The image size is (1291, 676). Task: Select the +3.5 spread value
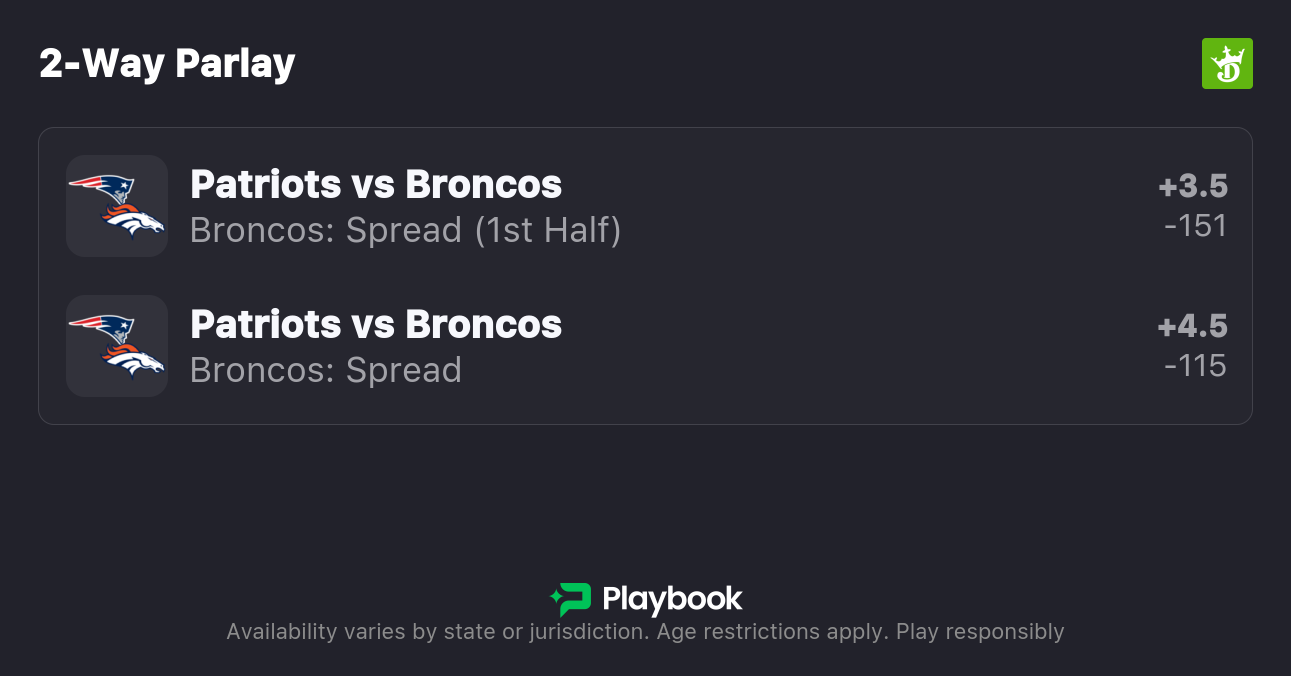1192,186
